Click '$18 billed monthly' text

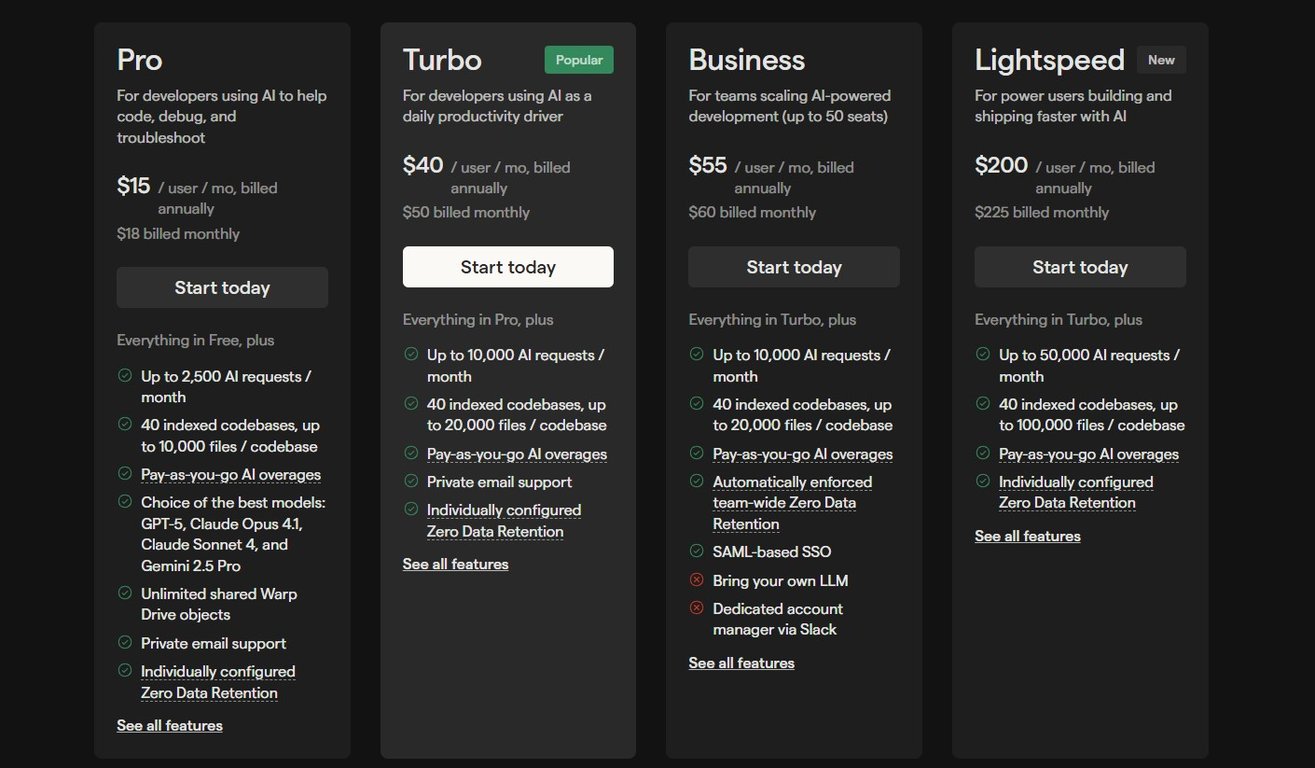coord(178,234)
